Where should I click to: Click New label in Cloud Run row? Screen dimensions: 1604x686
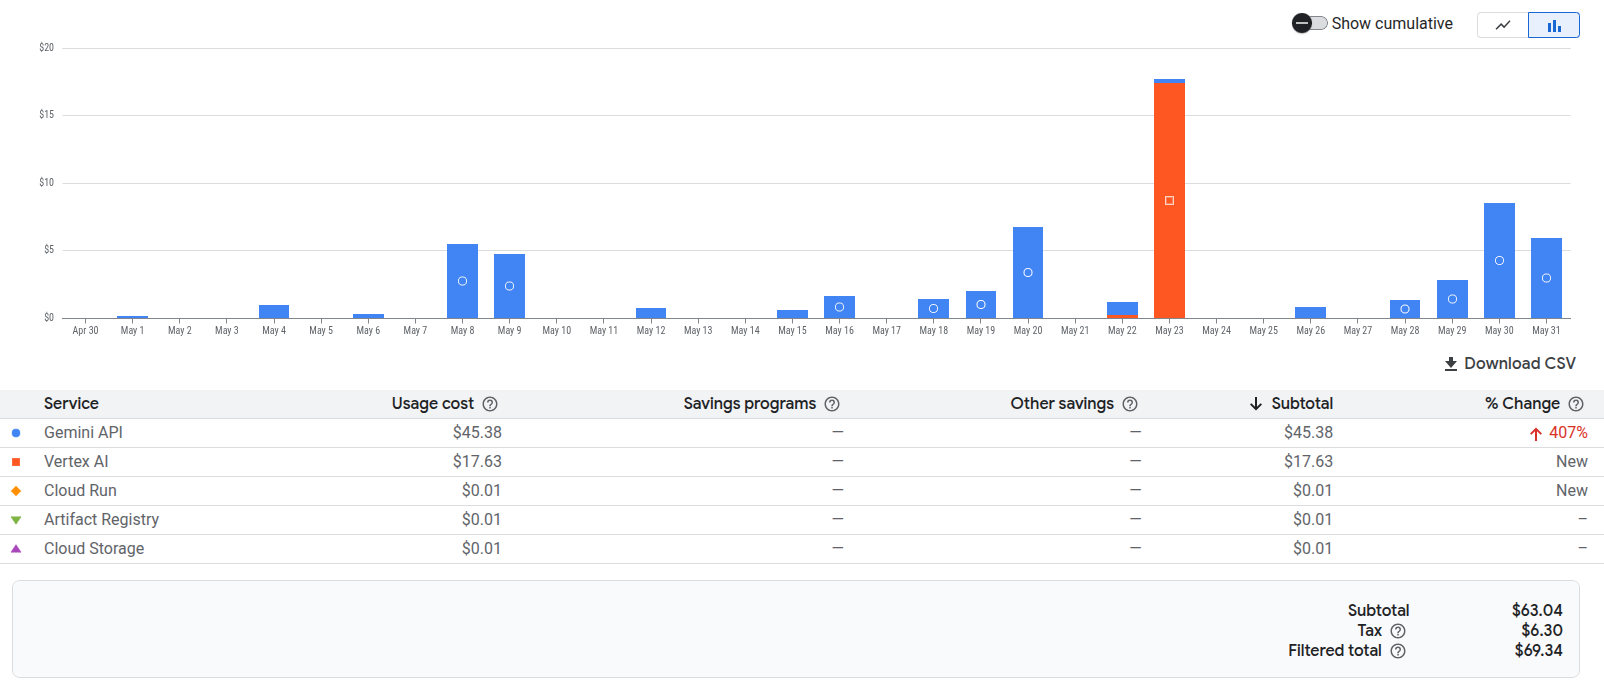1572,491
